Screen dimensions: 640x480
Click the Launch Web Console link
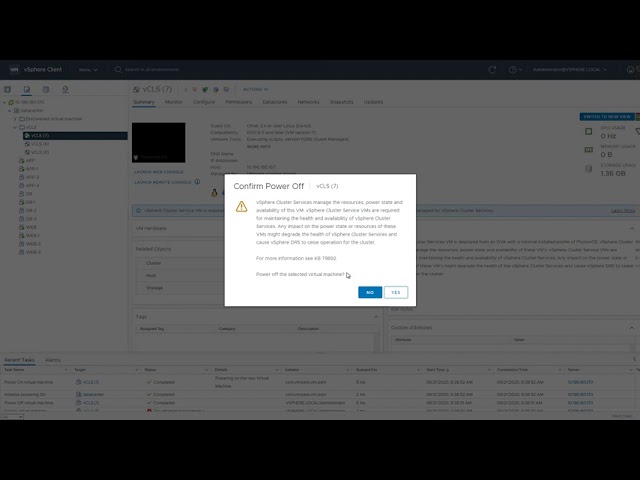point(159,172)
